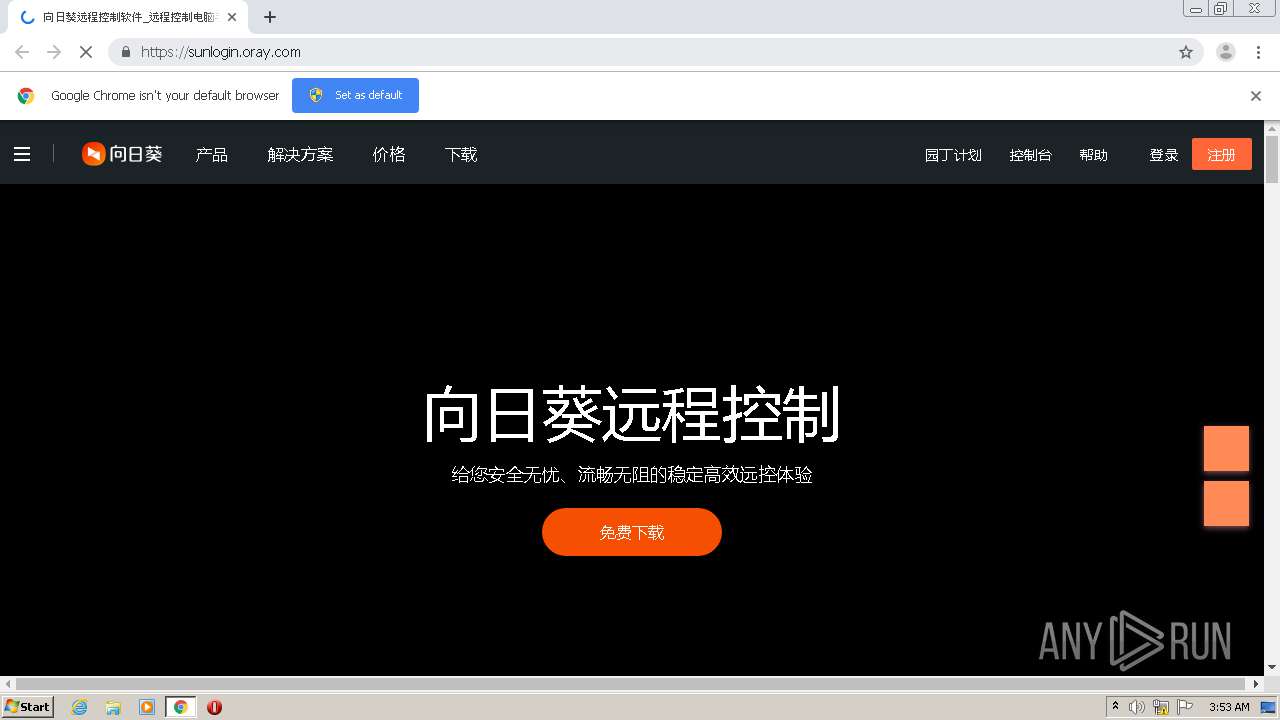View site security lock info
The height and width of the screenshot is (720, 1280).
click(x=125, y=52)
